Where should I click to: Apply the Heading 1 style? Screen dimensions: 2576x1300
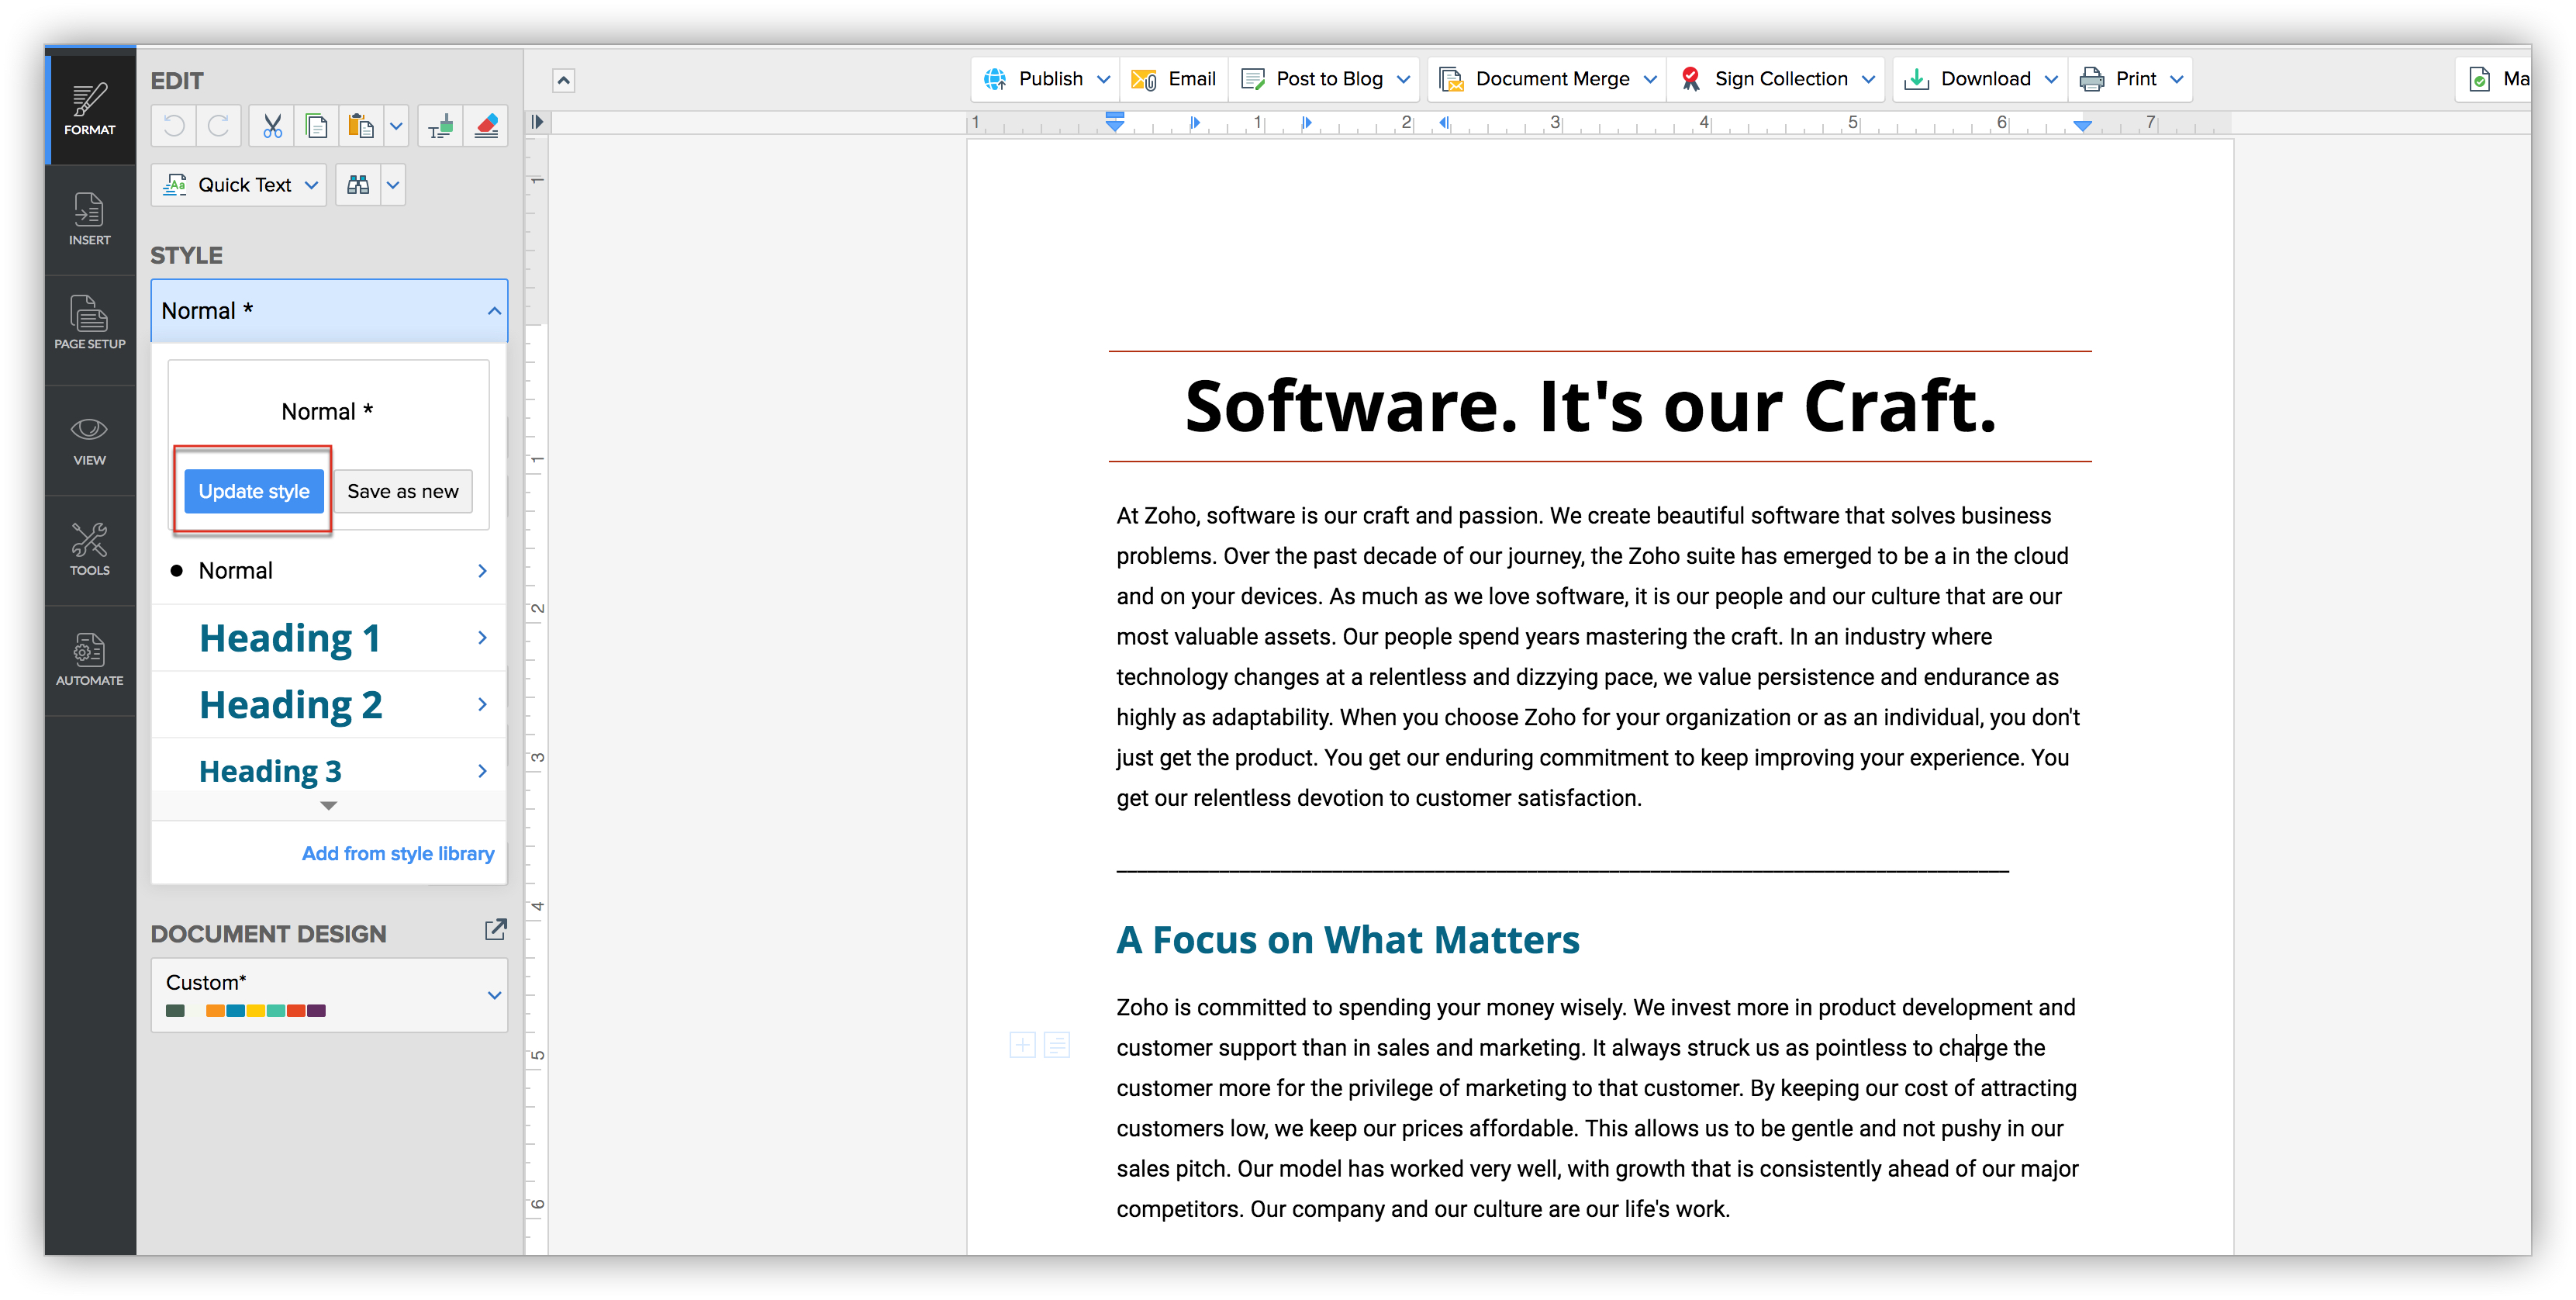[290, 638]
